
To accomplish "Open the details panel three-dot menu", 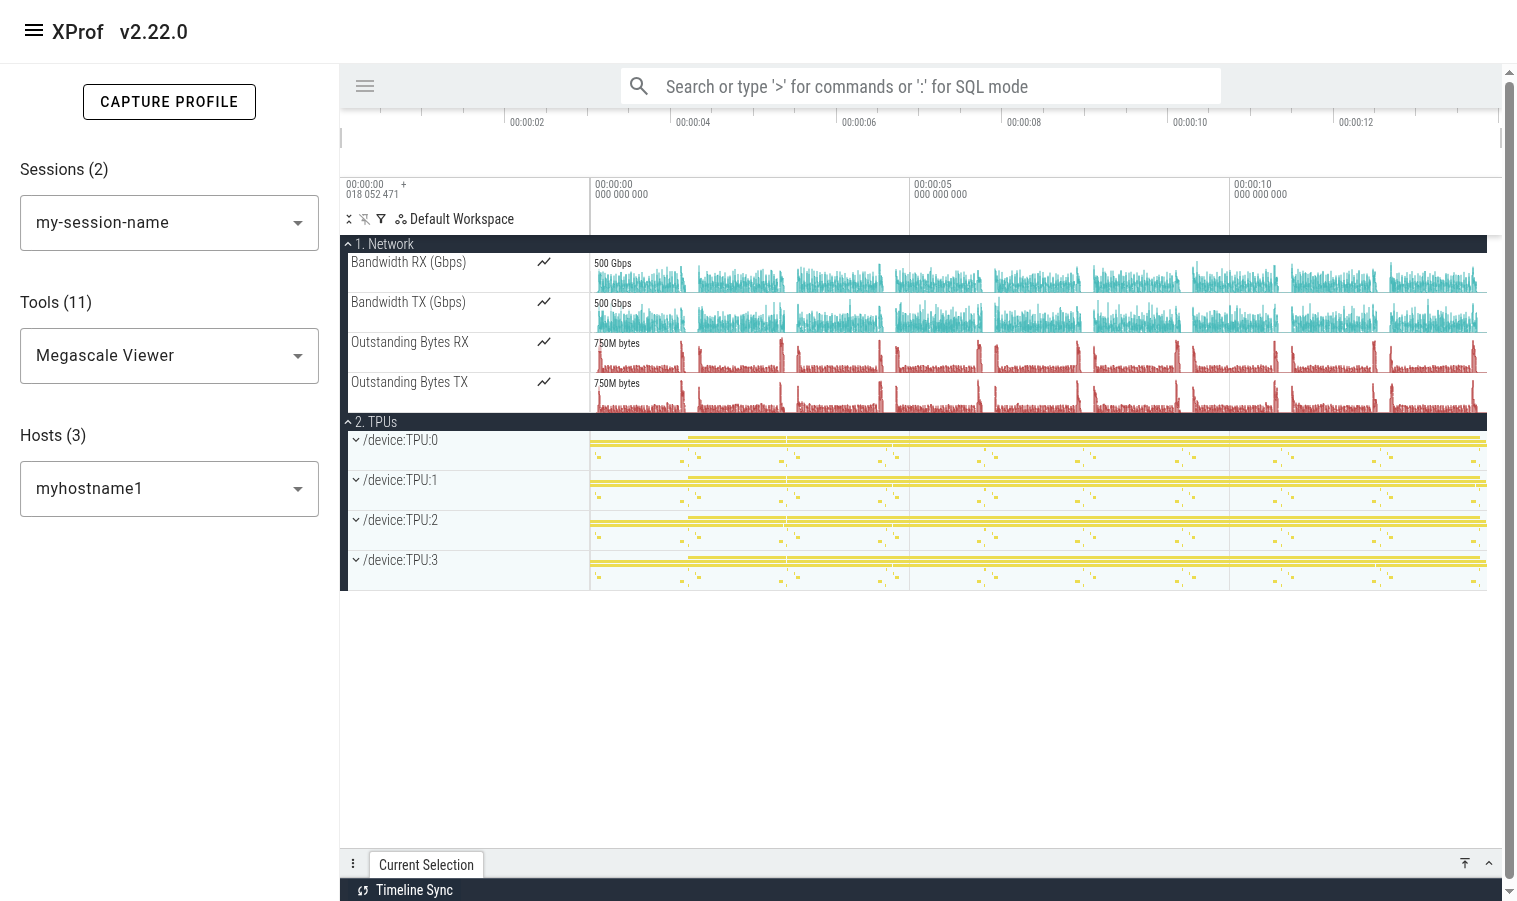I will [x=353, y=864].
